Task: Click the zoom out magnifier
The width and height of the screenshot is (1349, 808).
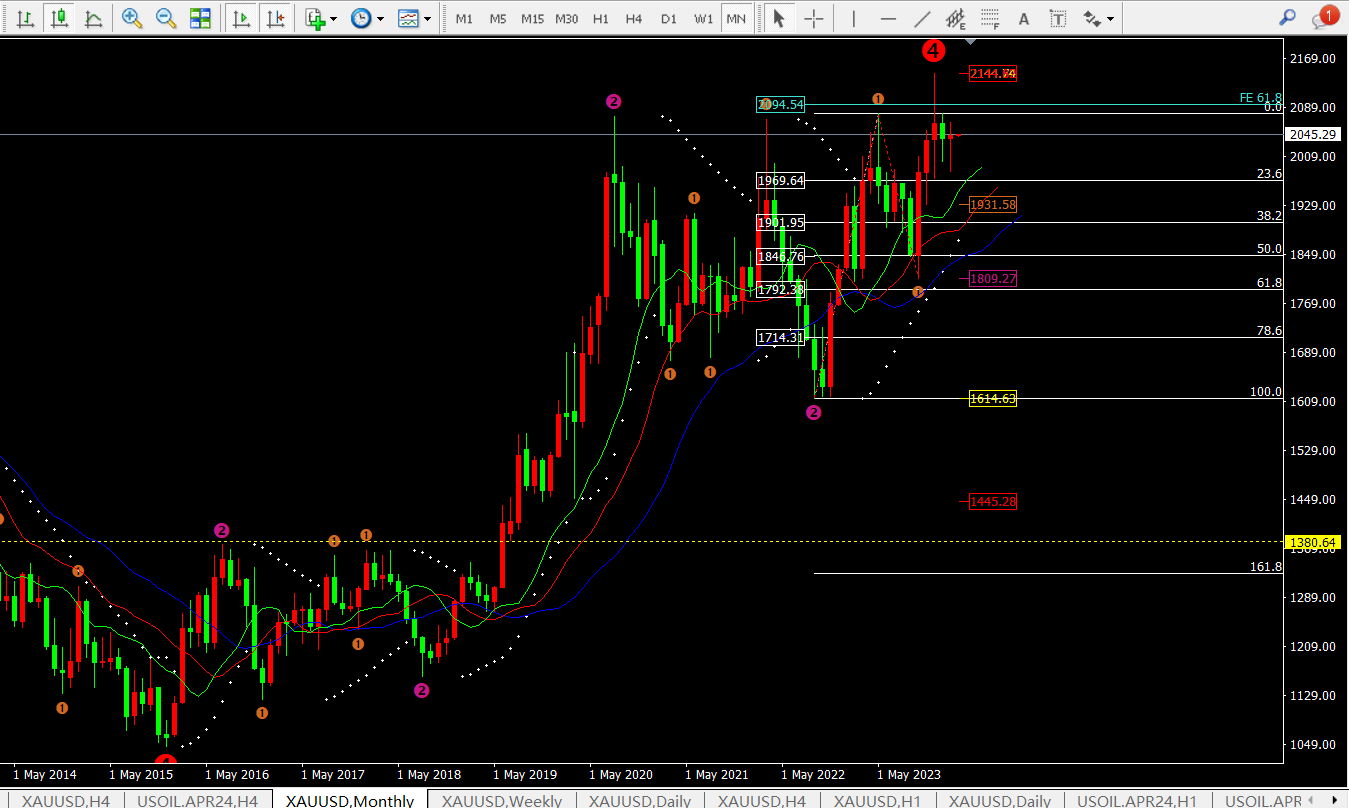Action: tap(166, 18)
